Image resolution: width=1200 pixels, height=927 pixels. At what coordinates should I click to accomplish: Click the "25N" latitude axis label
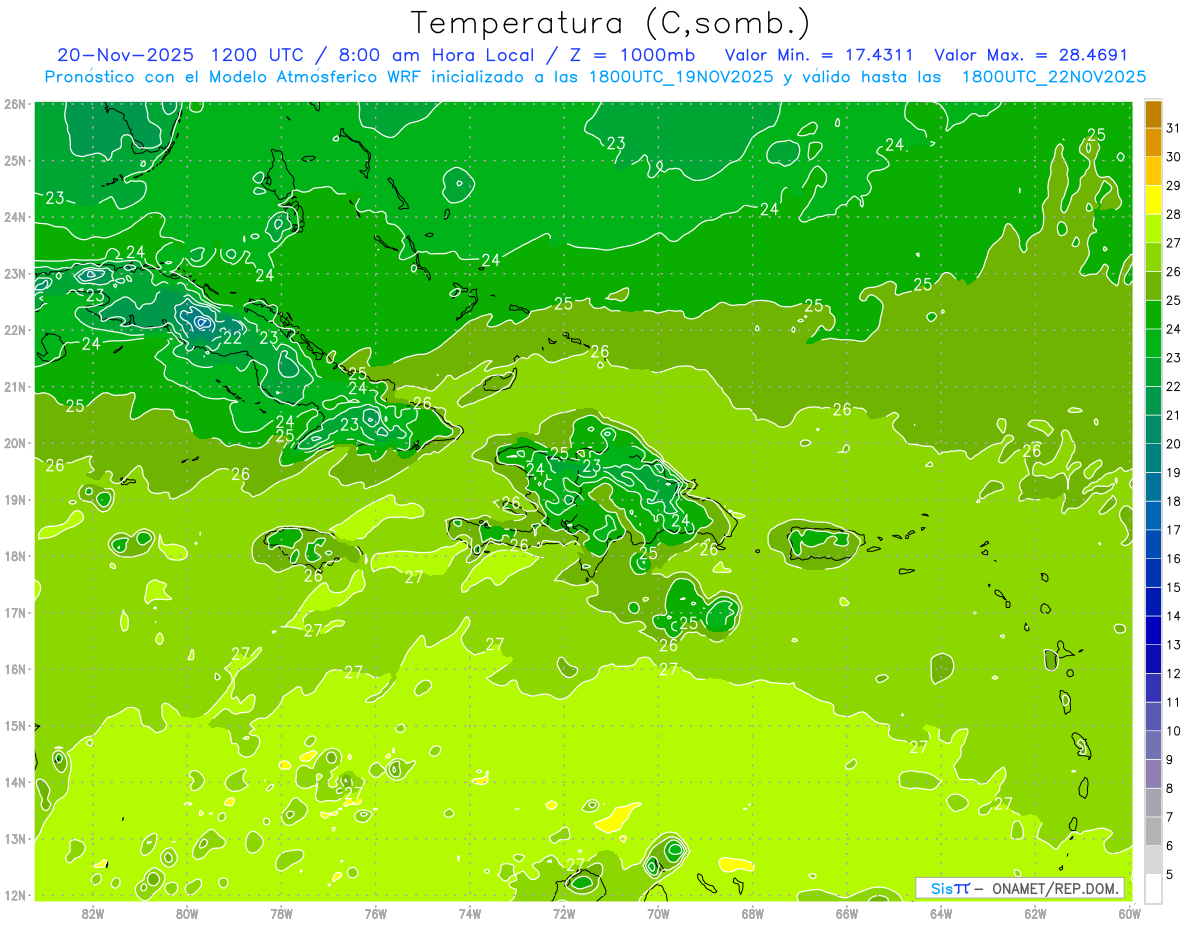tap(15, 160)
